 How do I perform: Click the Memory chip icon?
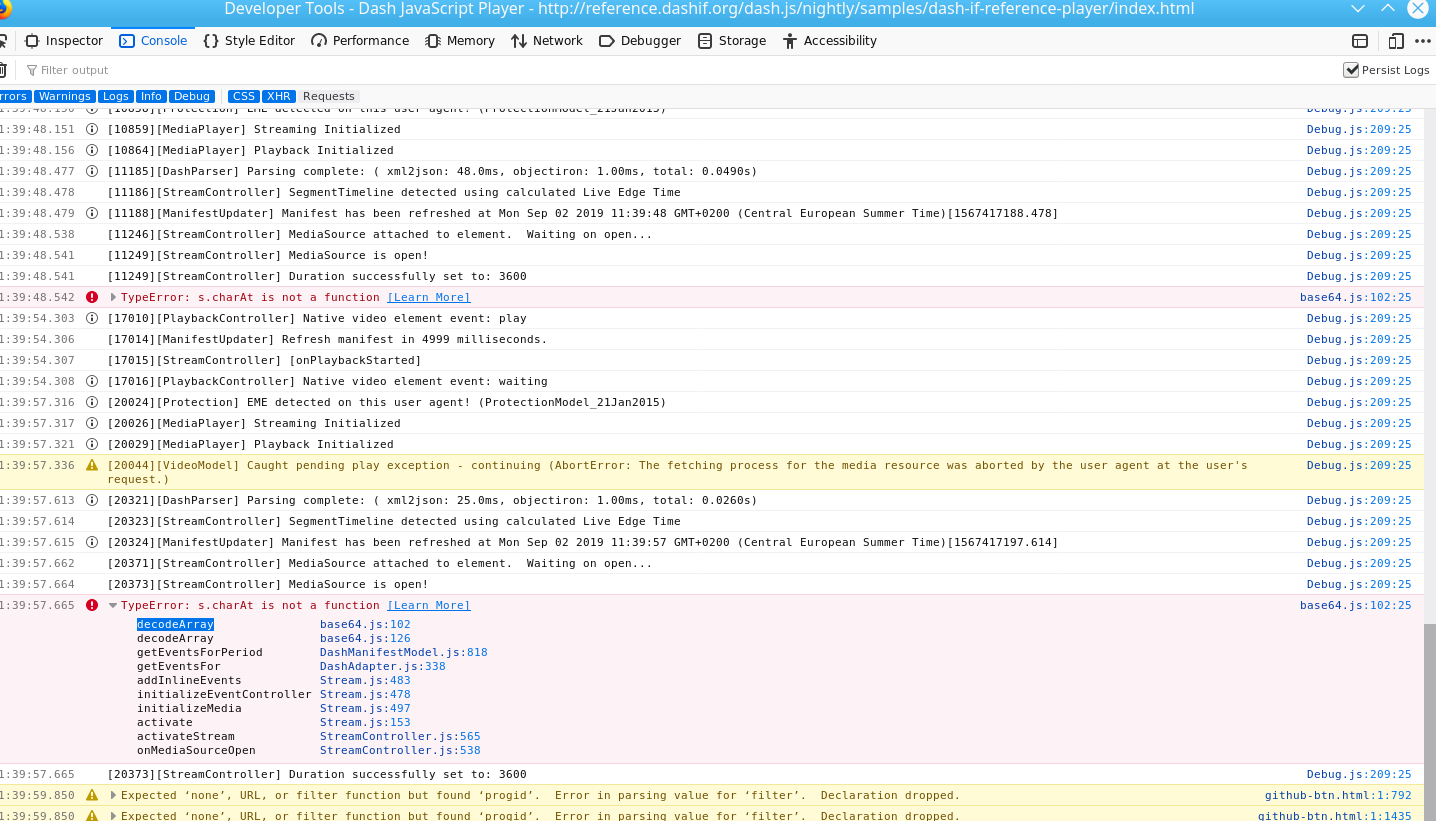pyautogui.click(x=433, y=41)
